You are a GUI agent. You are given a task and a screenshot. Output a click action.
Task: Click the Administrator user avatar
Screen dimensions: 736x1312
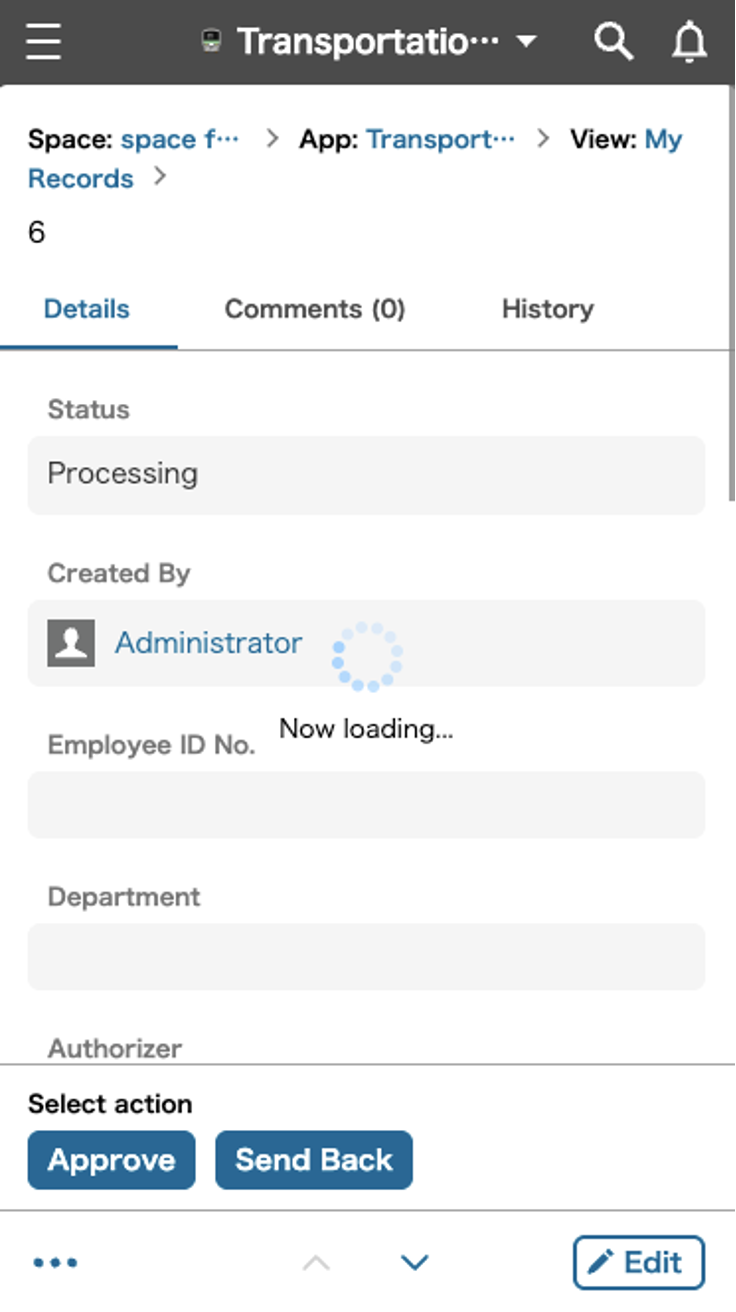coord(68,643)
